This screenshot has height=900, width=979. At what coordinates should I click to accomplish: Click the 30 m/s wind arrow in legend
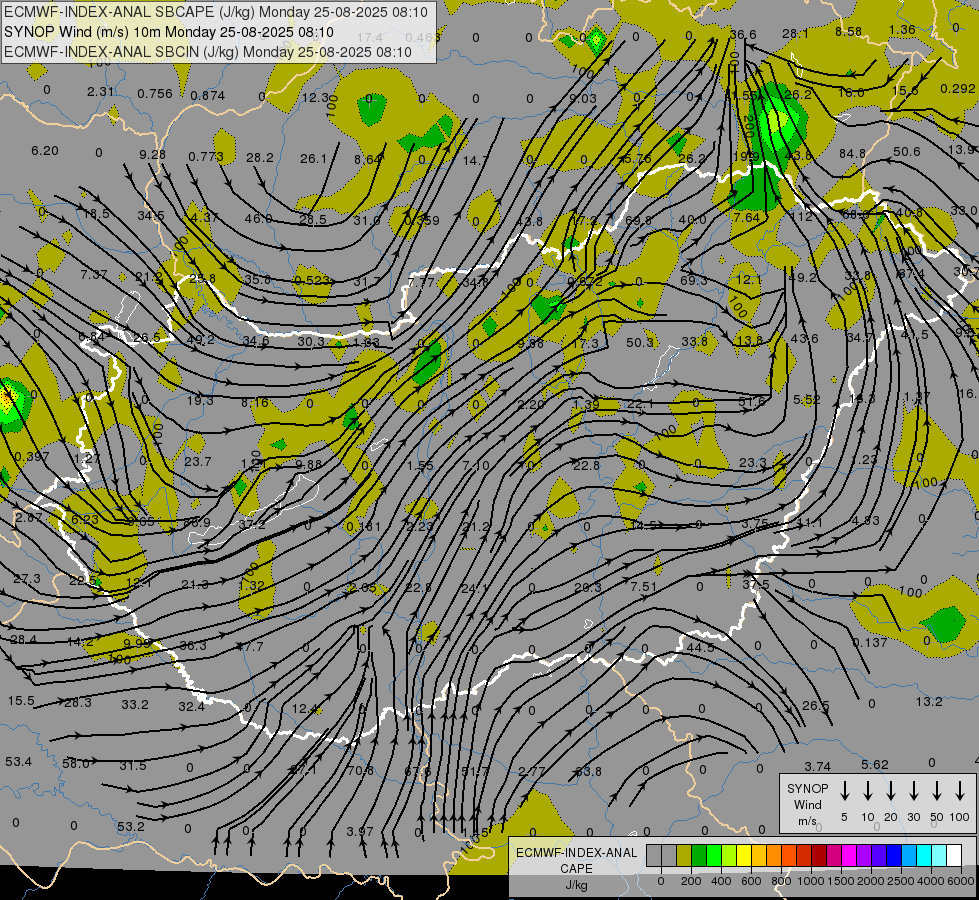pyautogui.click(x=913, y=790)
